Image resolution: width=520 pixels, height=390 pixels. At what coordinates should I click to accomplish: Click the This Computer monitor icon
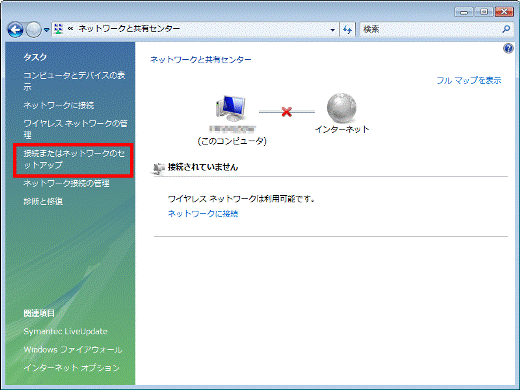pos(231,109)
